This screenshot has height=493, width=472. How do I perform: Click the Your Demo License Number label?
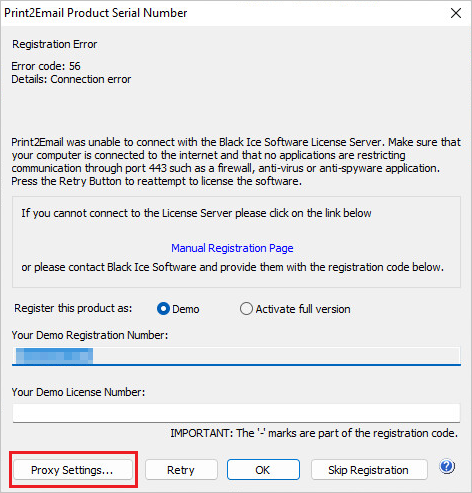pyautogui.click(x=78, y=392)
